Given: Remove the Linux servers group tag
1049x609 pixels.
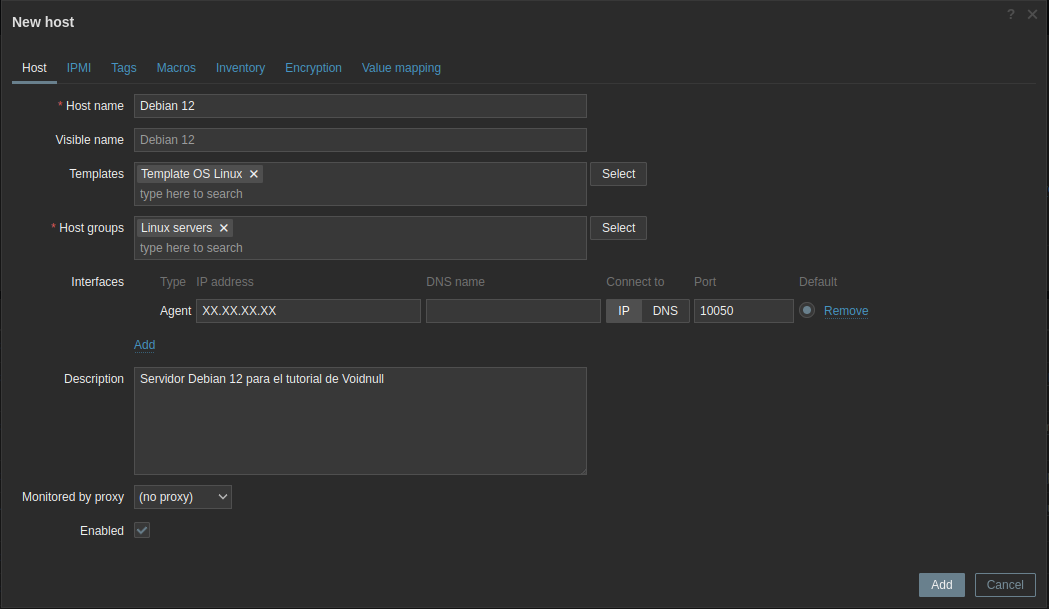Looking at the screenshot, I should click(224, 228).
